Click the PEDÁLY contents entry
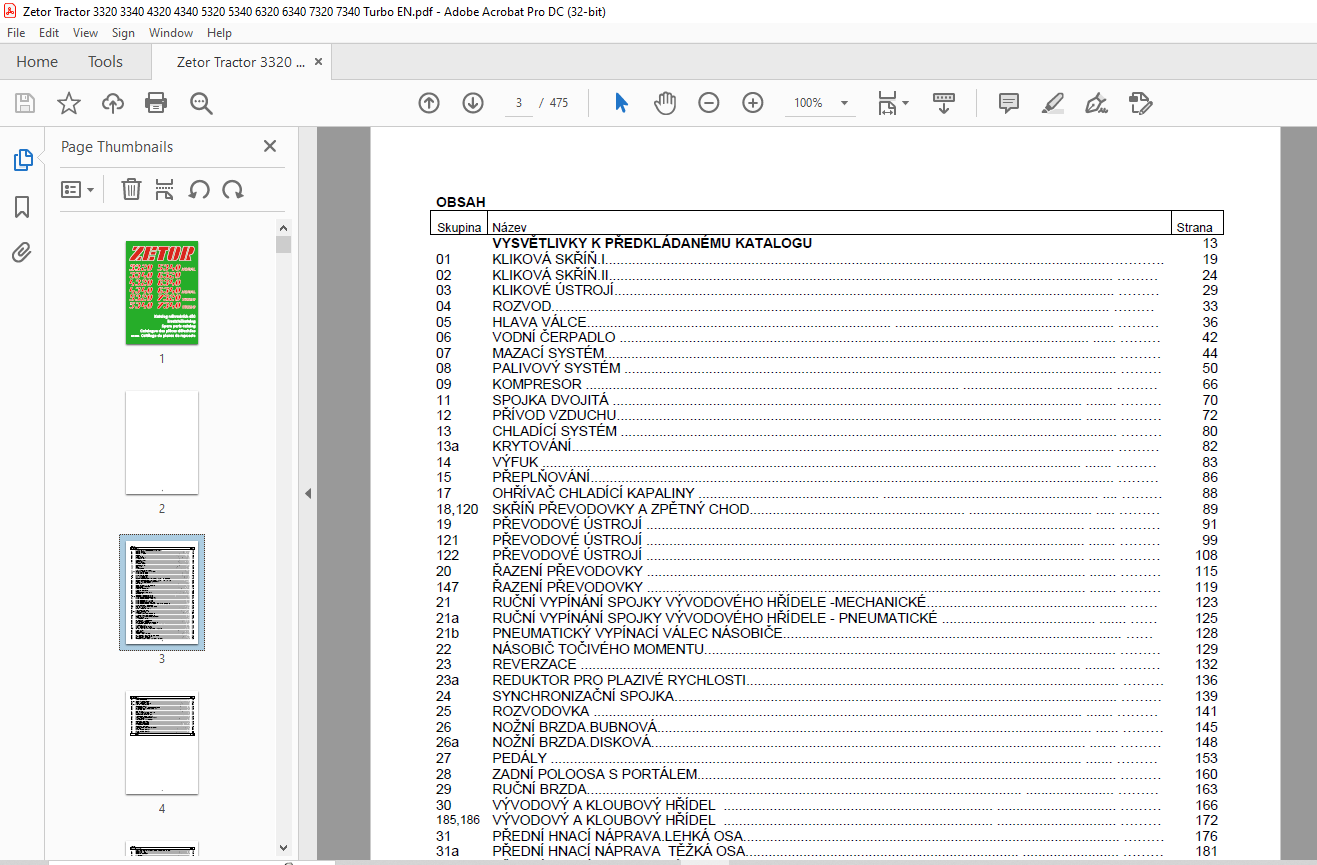The width and height of the screenshot is (1317, 865). [x=520, y=758]
